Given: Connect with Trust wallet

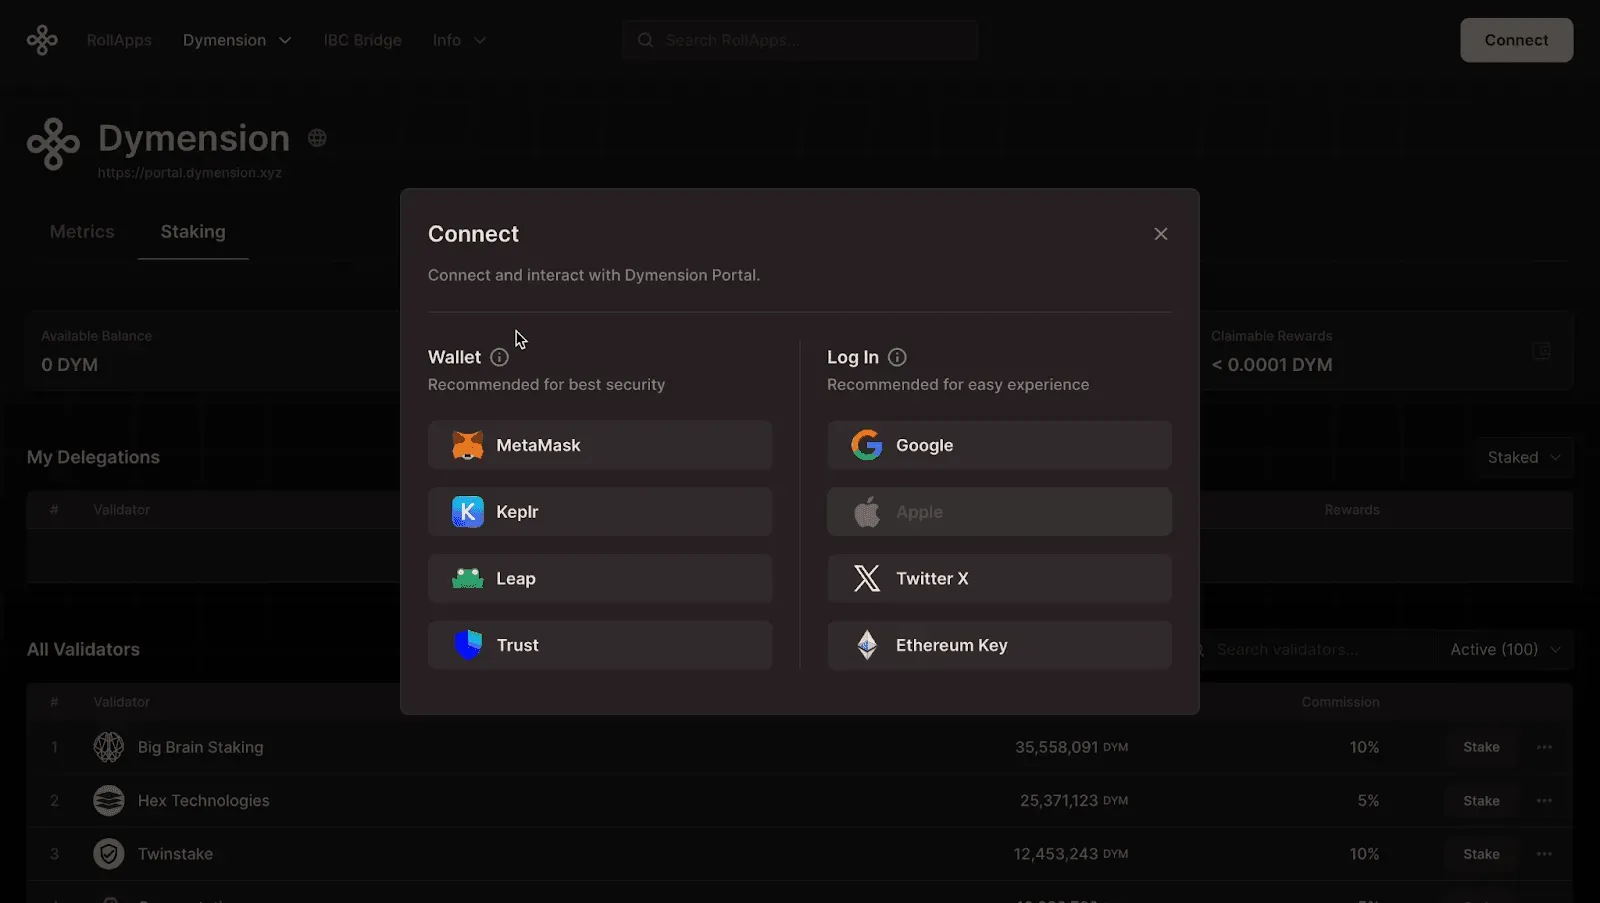Looking at the screenshot, I should pos(600,645).
